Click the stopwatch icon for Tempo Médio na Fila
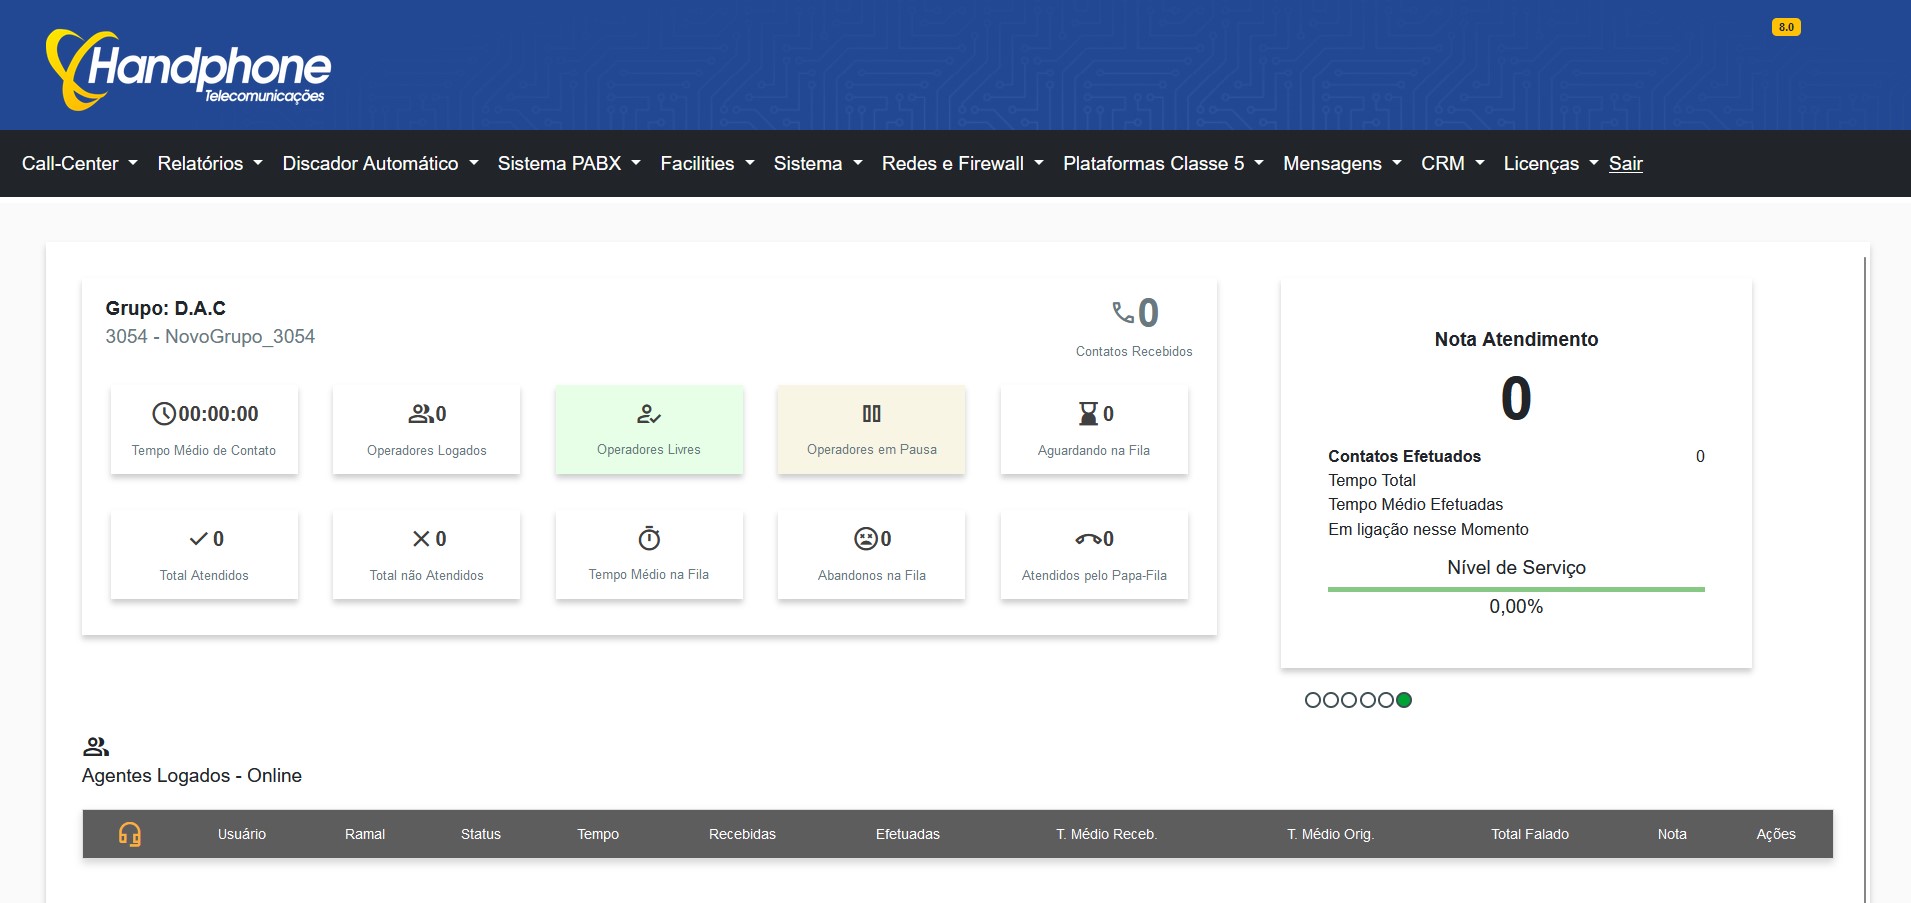This screenshot has width=1911, height=903. click(649, 539)
